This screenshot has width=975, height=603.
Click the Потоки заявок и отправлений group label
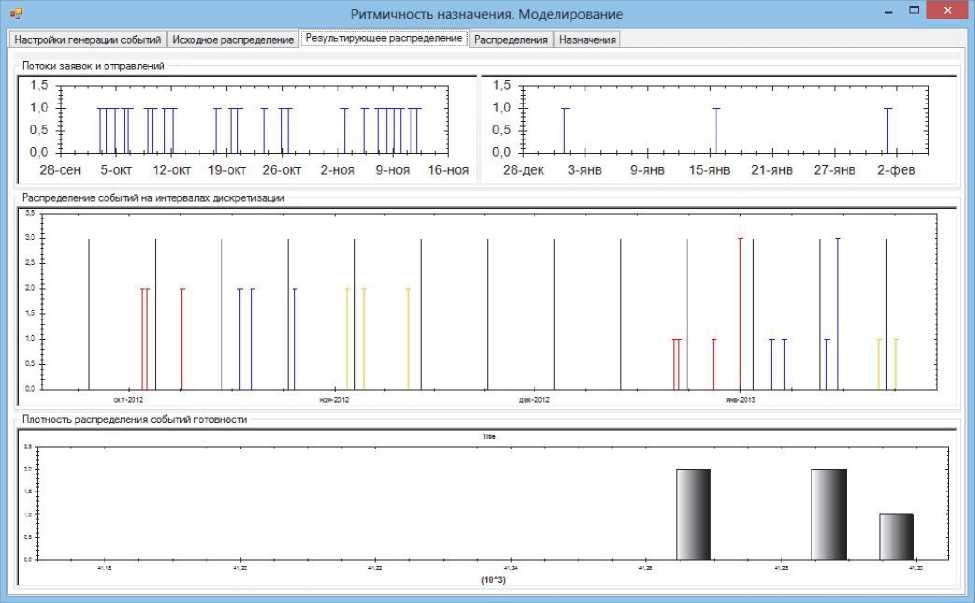click(93, 66)
